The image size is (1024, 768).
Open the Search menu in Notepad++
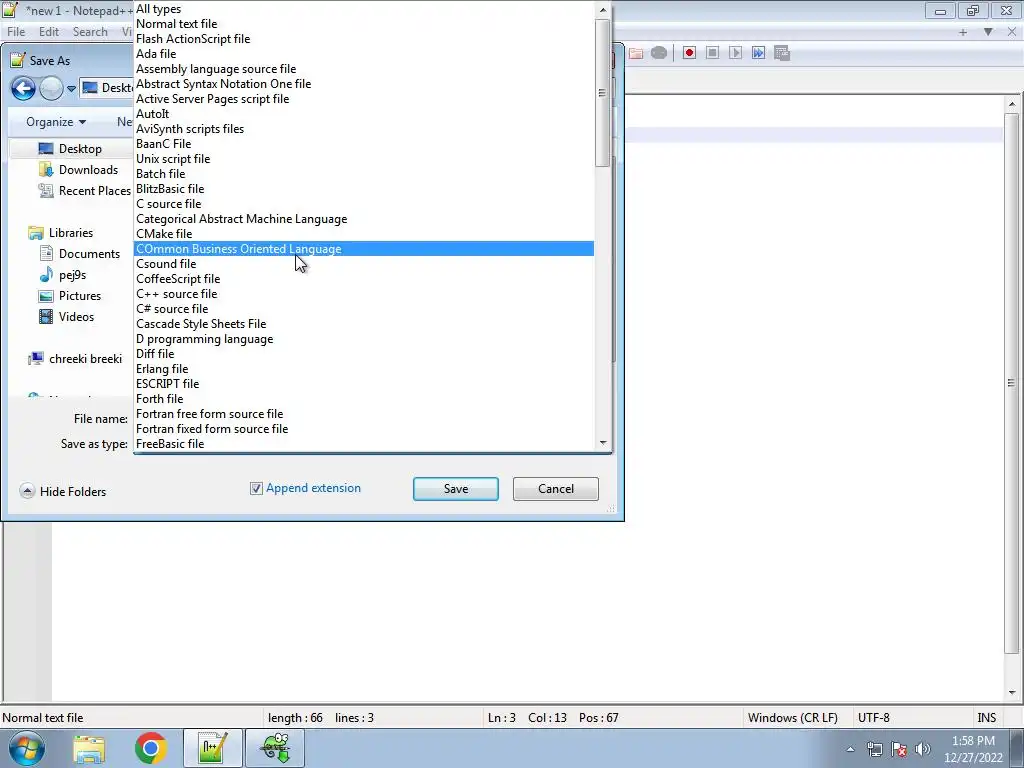coord(90,32)
